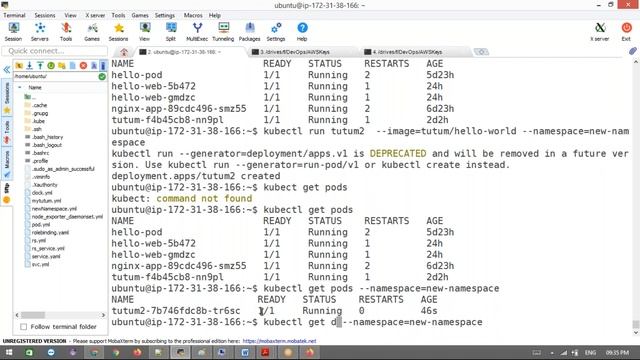This screenshot has width=640, height=360.
Task: Open the Macros menu
Action: click(x=193, y=15)
